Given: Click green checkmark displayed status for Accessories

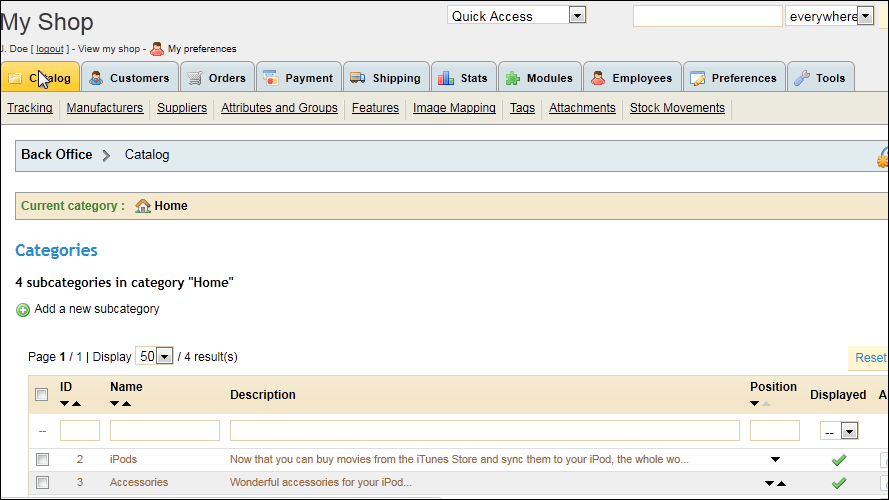Looking at the screenshot, I should 838,483.
